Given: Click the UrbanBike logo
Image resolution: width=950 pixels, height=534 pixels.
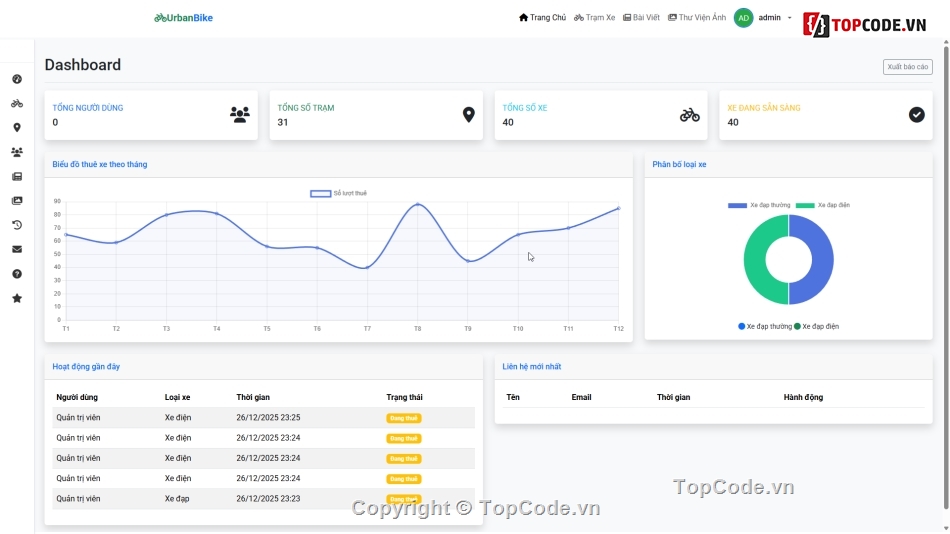Looking at the screenshot, I should coord(184,18).
